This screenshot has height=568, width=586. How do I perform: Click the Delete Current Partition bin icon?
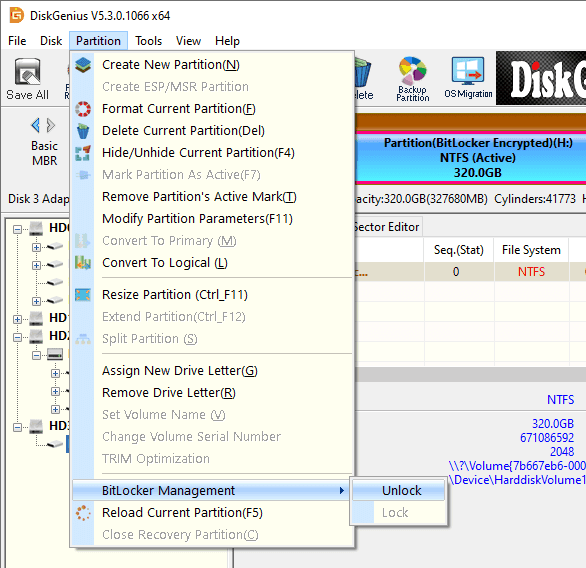point(83,131)
